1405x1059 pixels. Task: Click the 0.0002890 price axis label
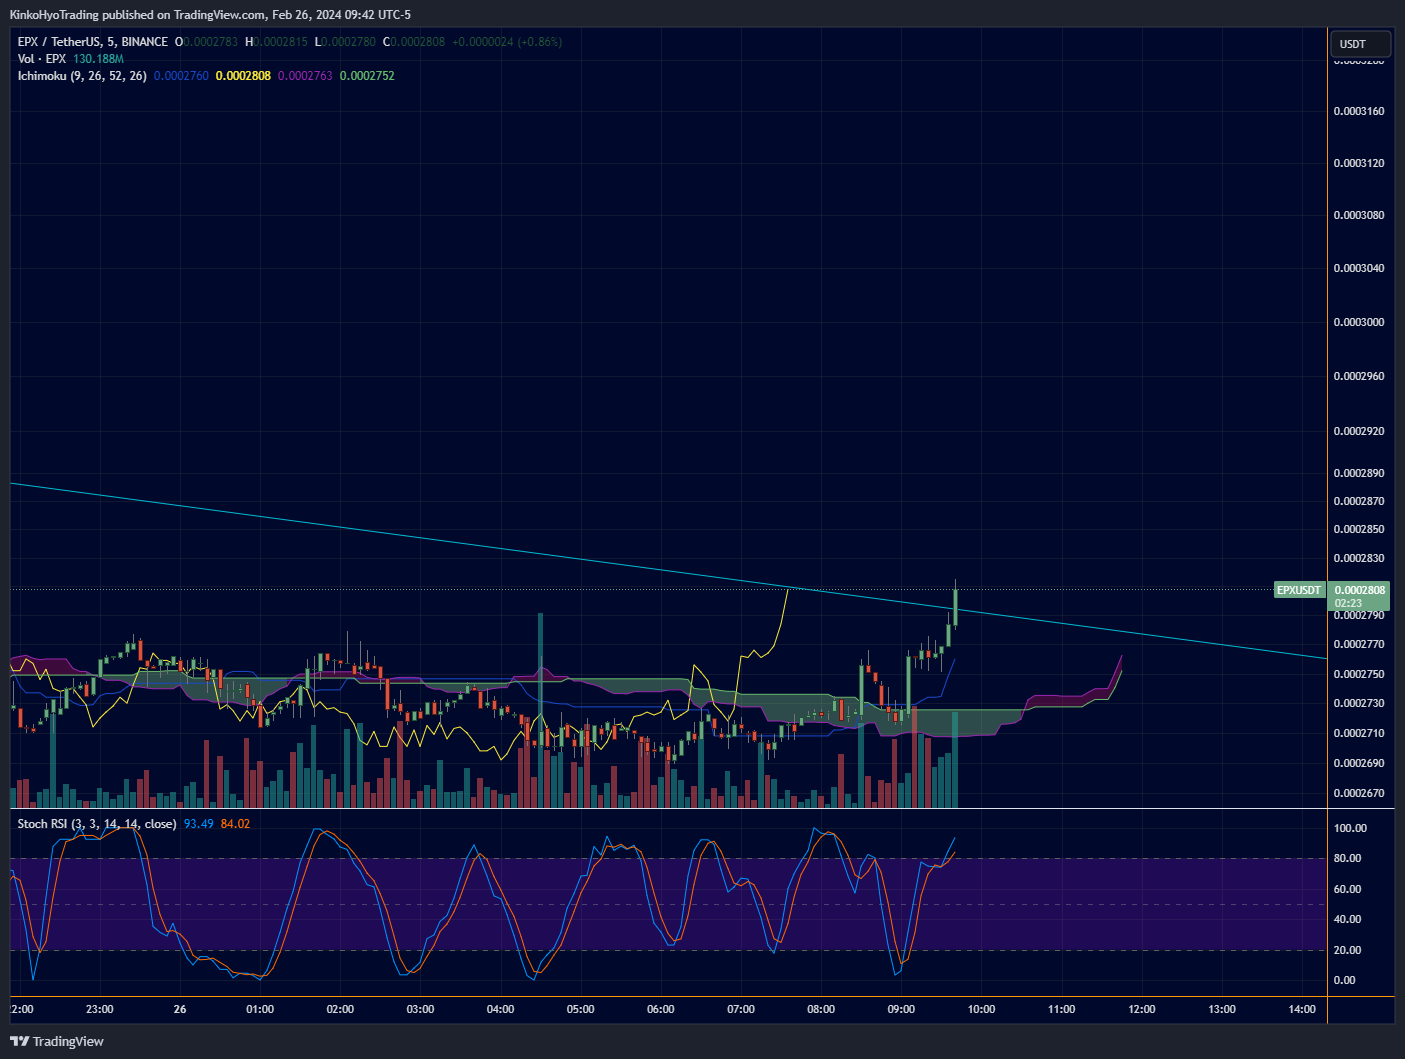(1359, 473)
